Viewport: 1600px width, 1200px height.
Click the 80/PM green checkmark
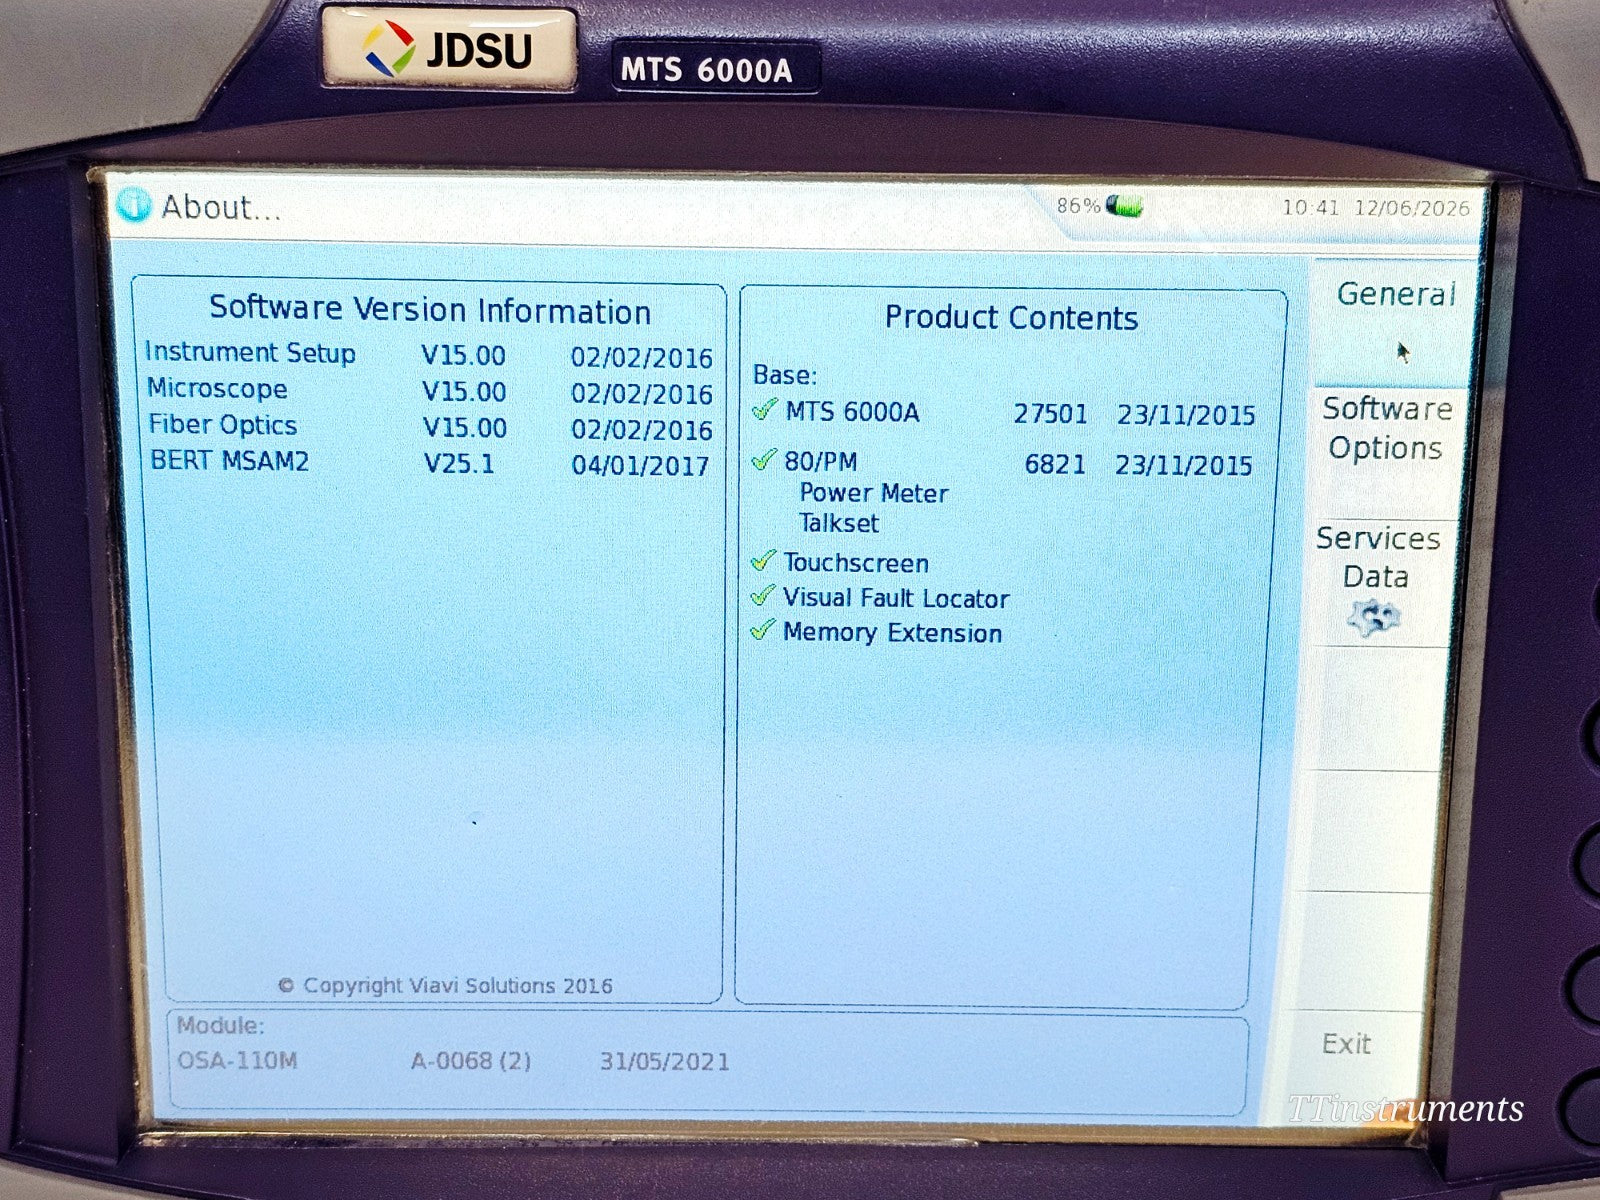(x=765, y=459)
